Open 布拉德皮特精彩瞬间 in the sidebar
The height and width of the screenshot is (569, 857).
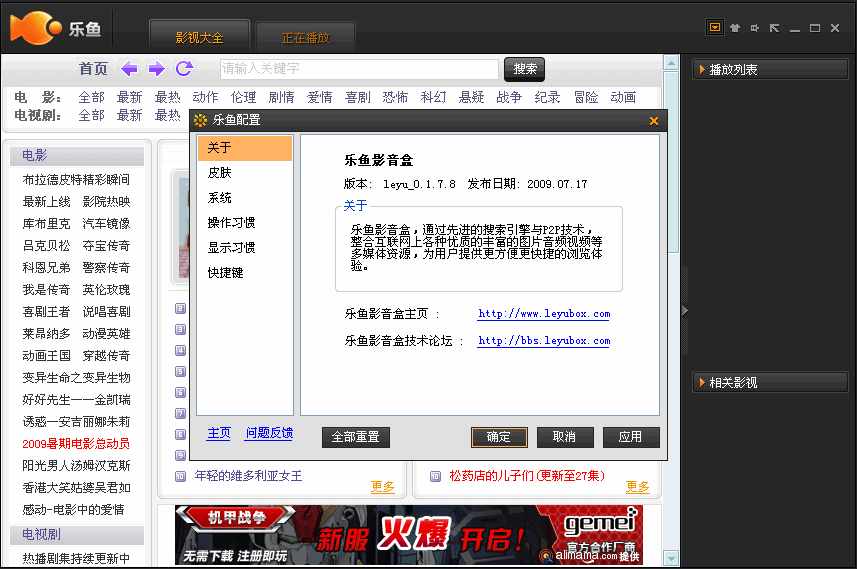pyautogui.click(x=76, y=180)
